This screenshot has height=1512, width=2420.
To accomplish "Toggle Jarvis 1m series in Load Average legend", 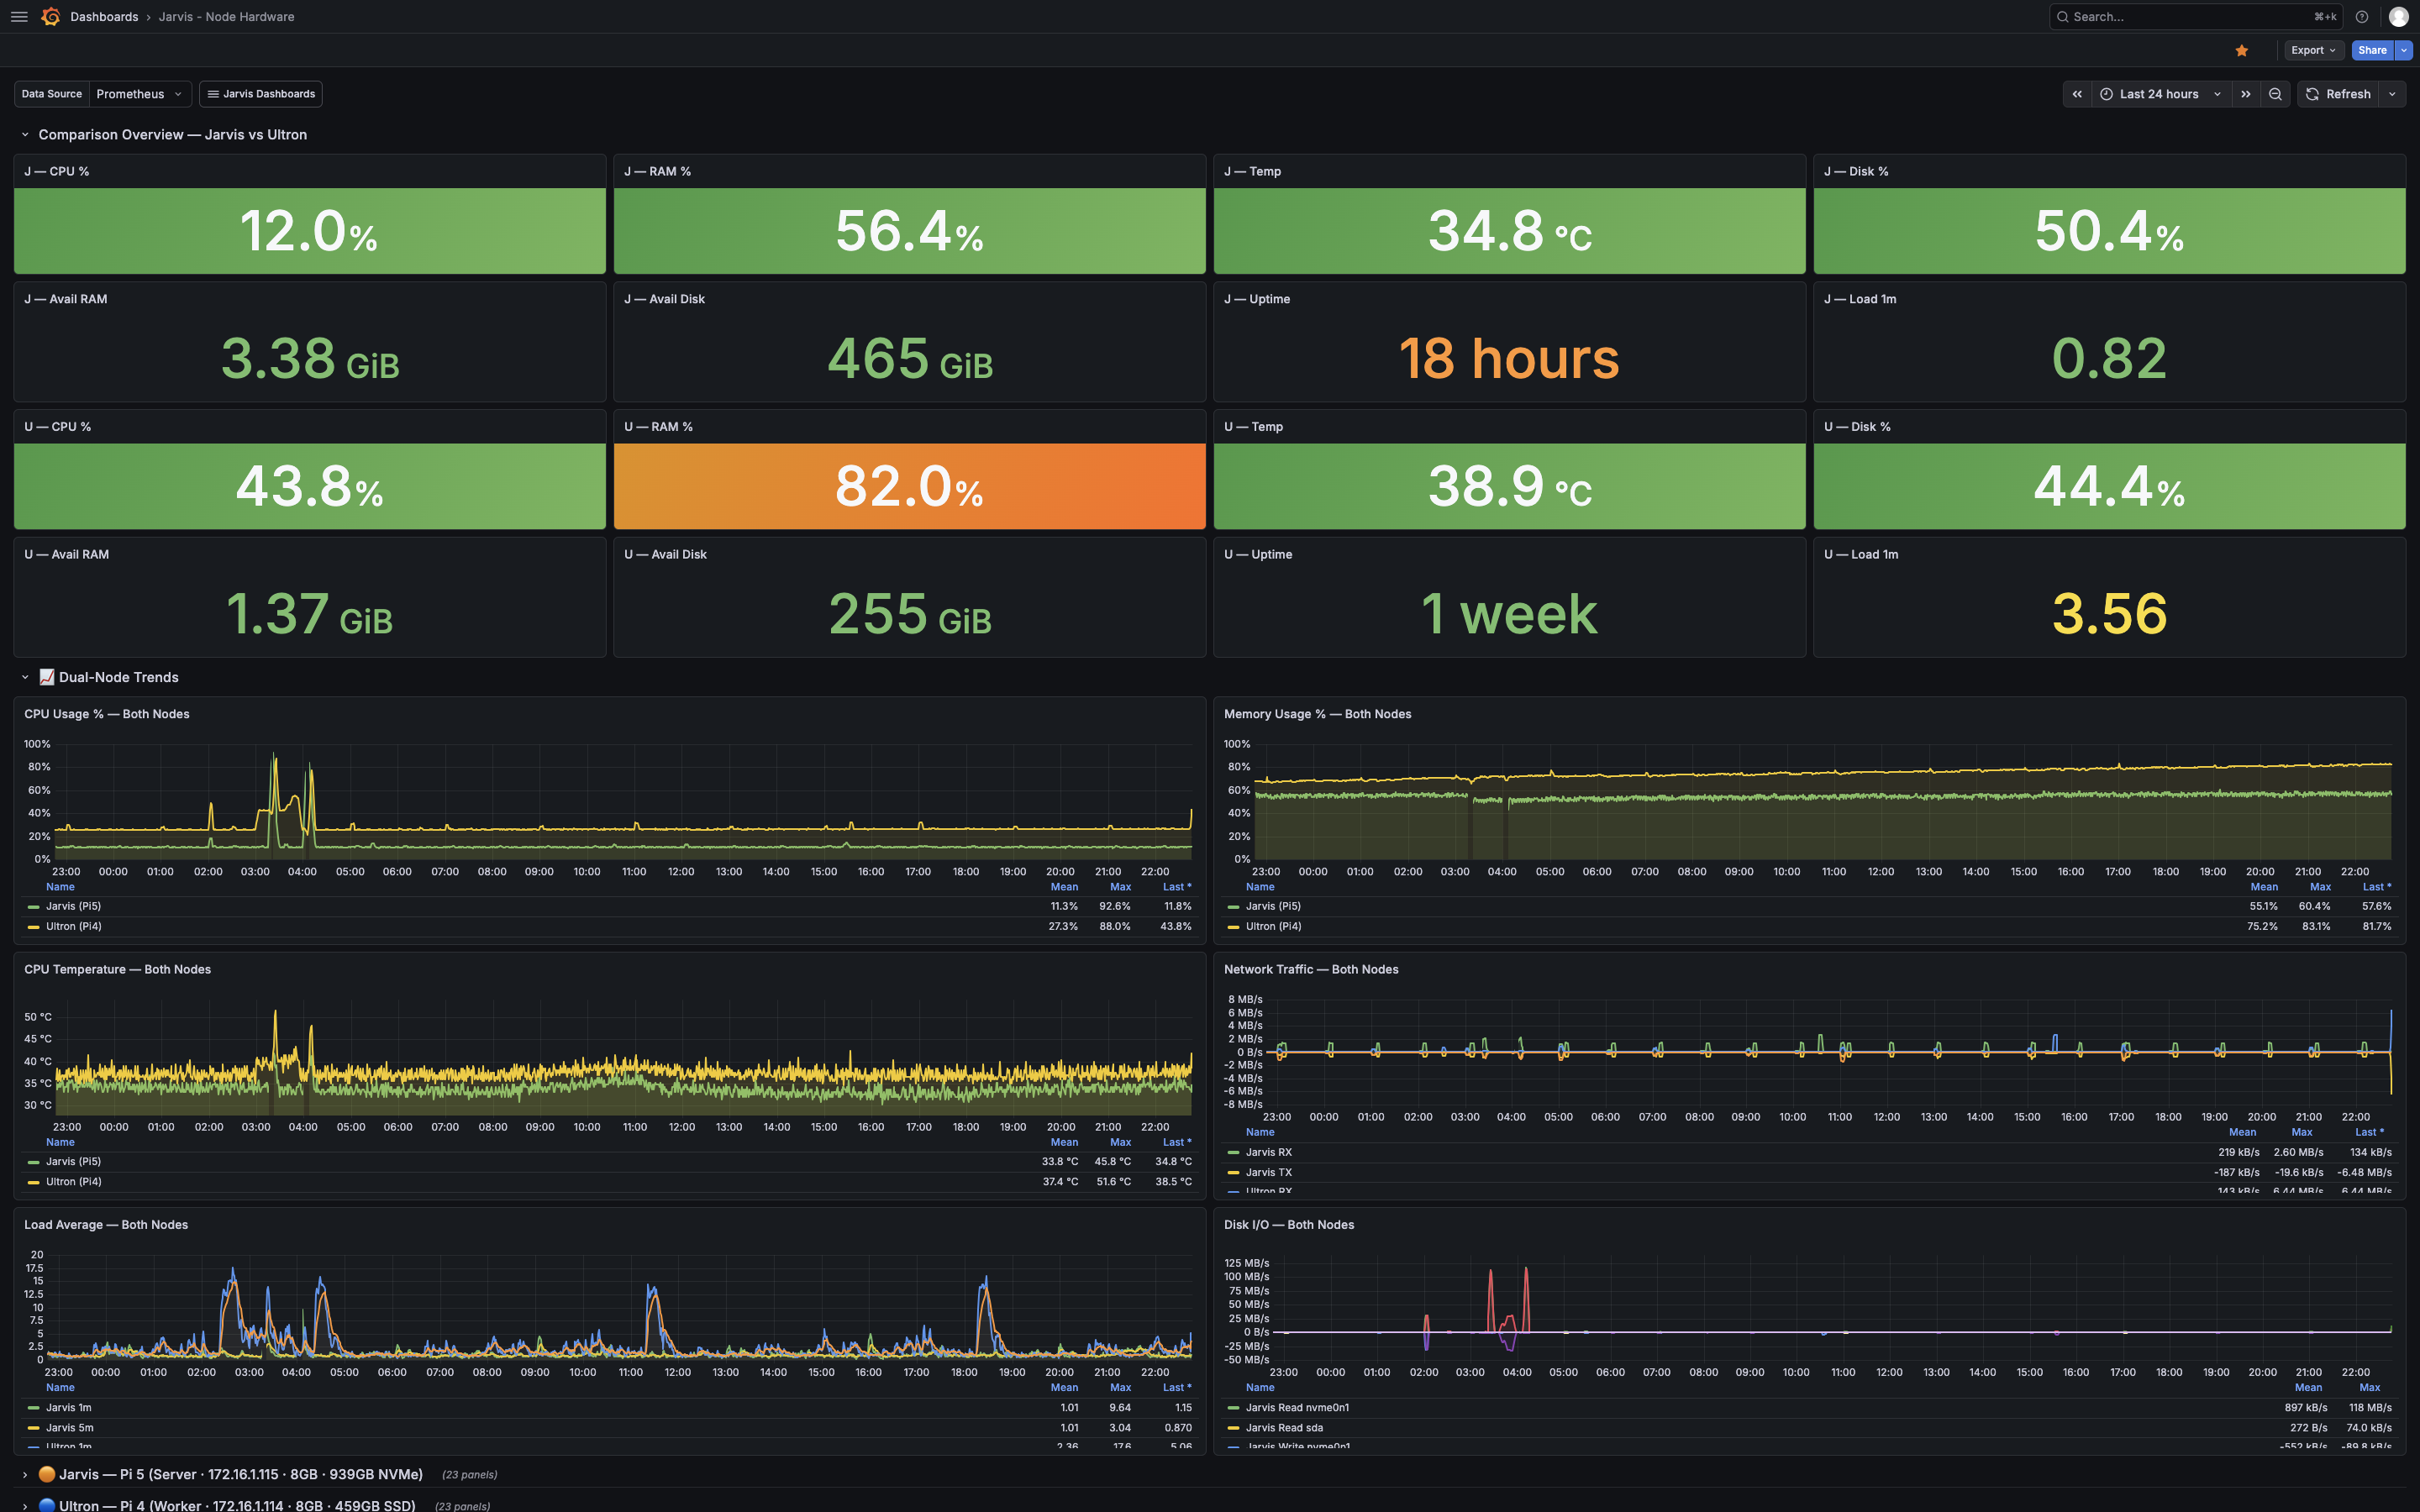I will click(69, 1407).
